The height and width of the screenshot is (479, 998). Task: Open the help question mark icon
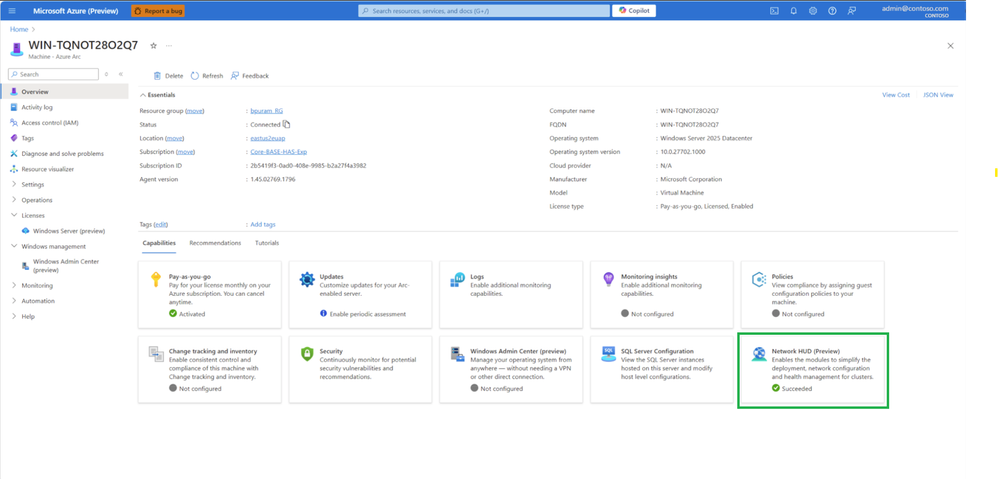(x=832, y=11)
